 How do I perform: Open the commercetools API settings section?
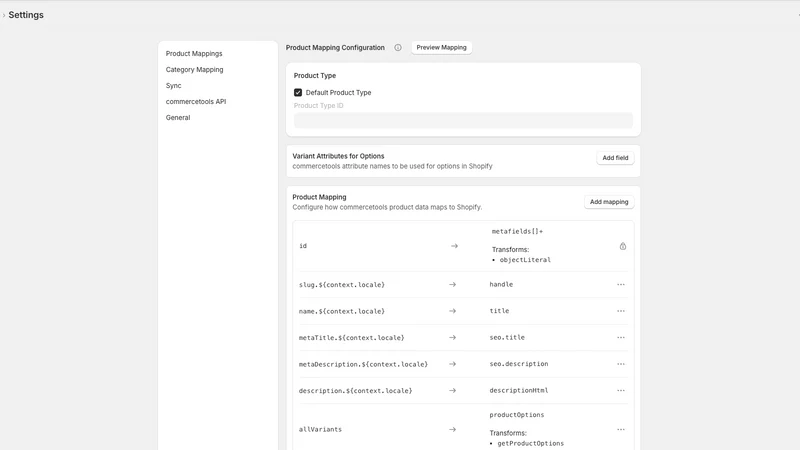tap(196, 102)
